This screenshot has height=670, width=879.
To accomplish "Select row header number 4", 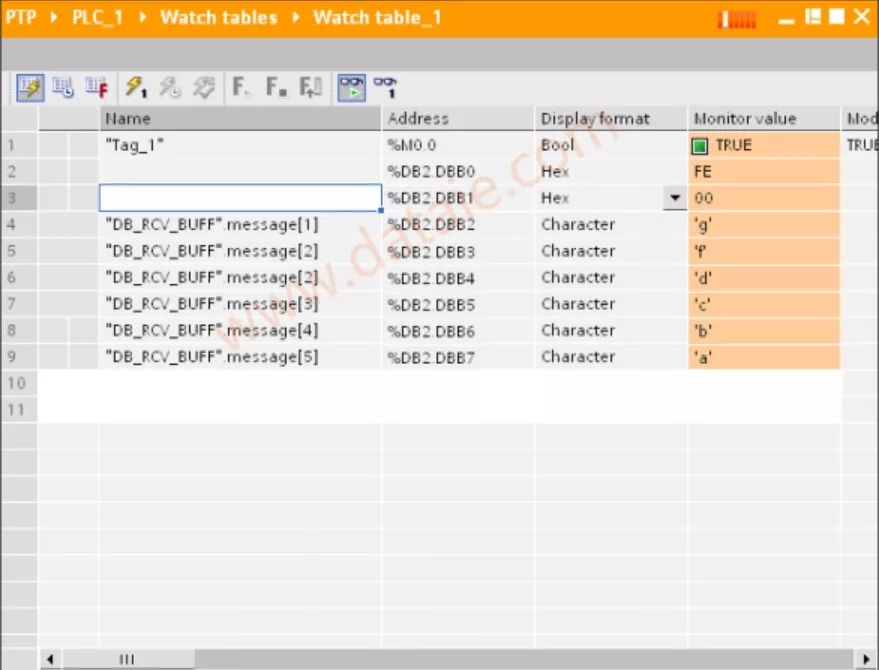I will [x=19, y=225].
